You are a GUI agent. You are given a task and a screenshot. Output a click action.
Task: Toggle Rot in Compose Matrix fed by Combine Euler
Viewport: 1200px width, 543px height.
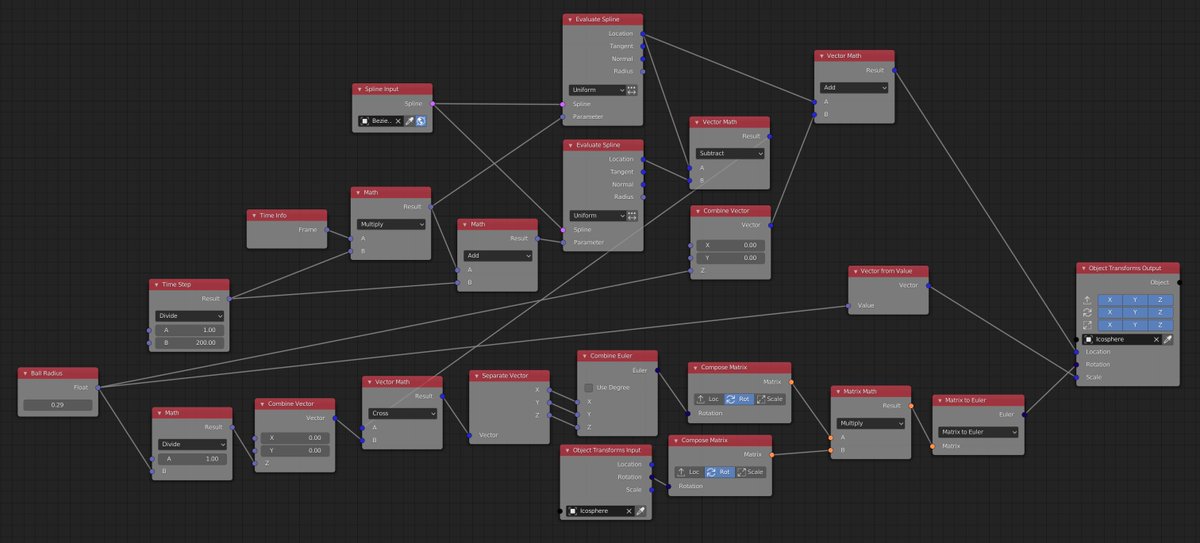(738, 399)
